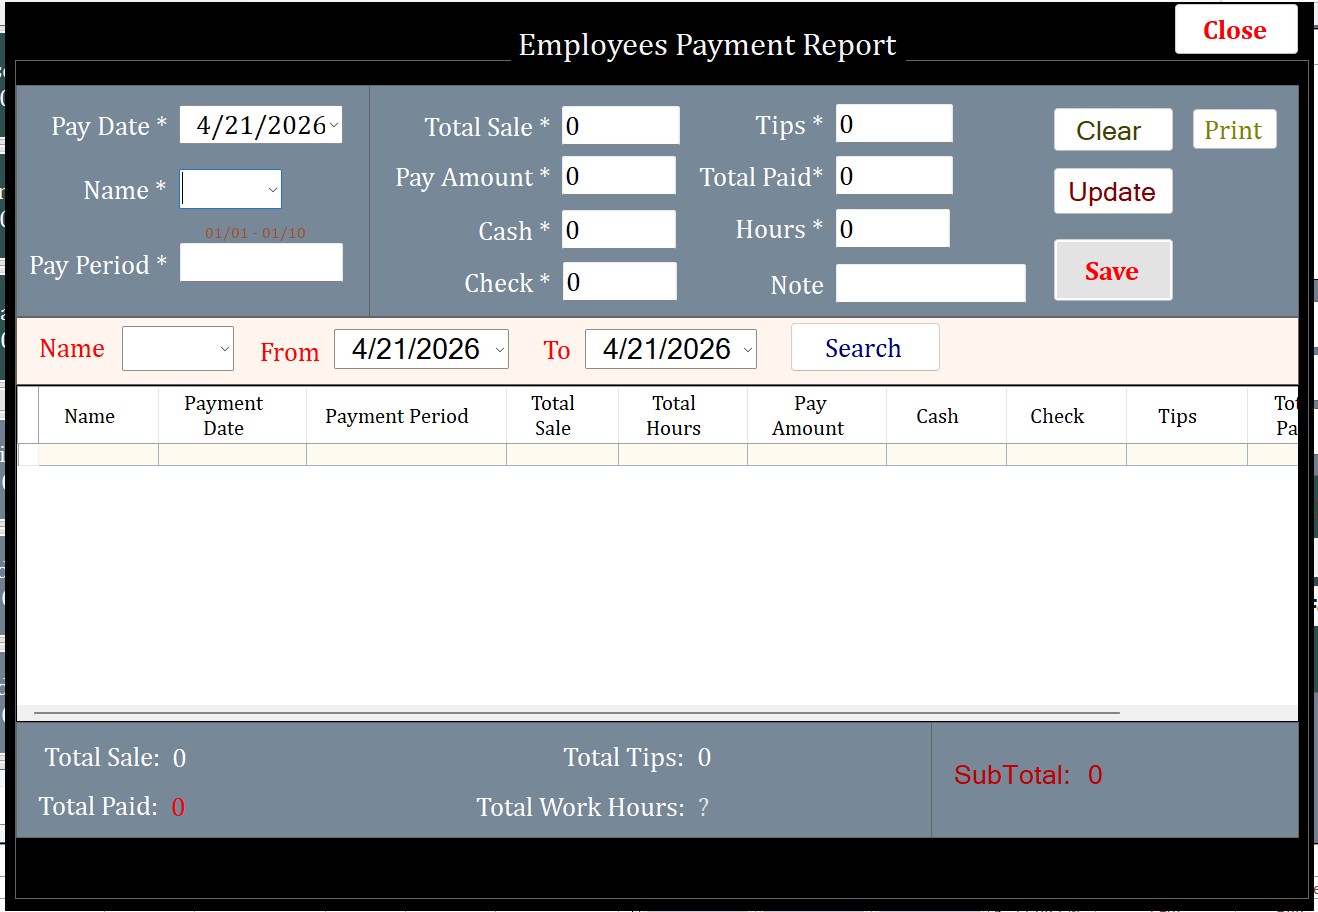Click the Update button

click(1112, 191)
